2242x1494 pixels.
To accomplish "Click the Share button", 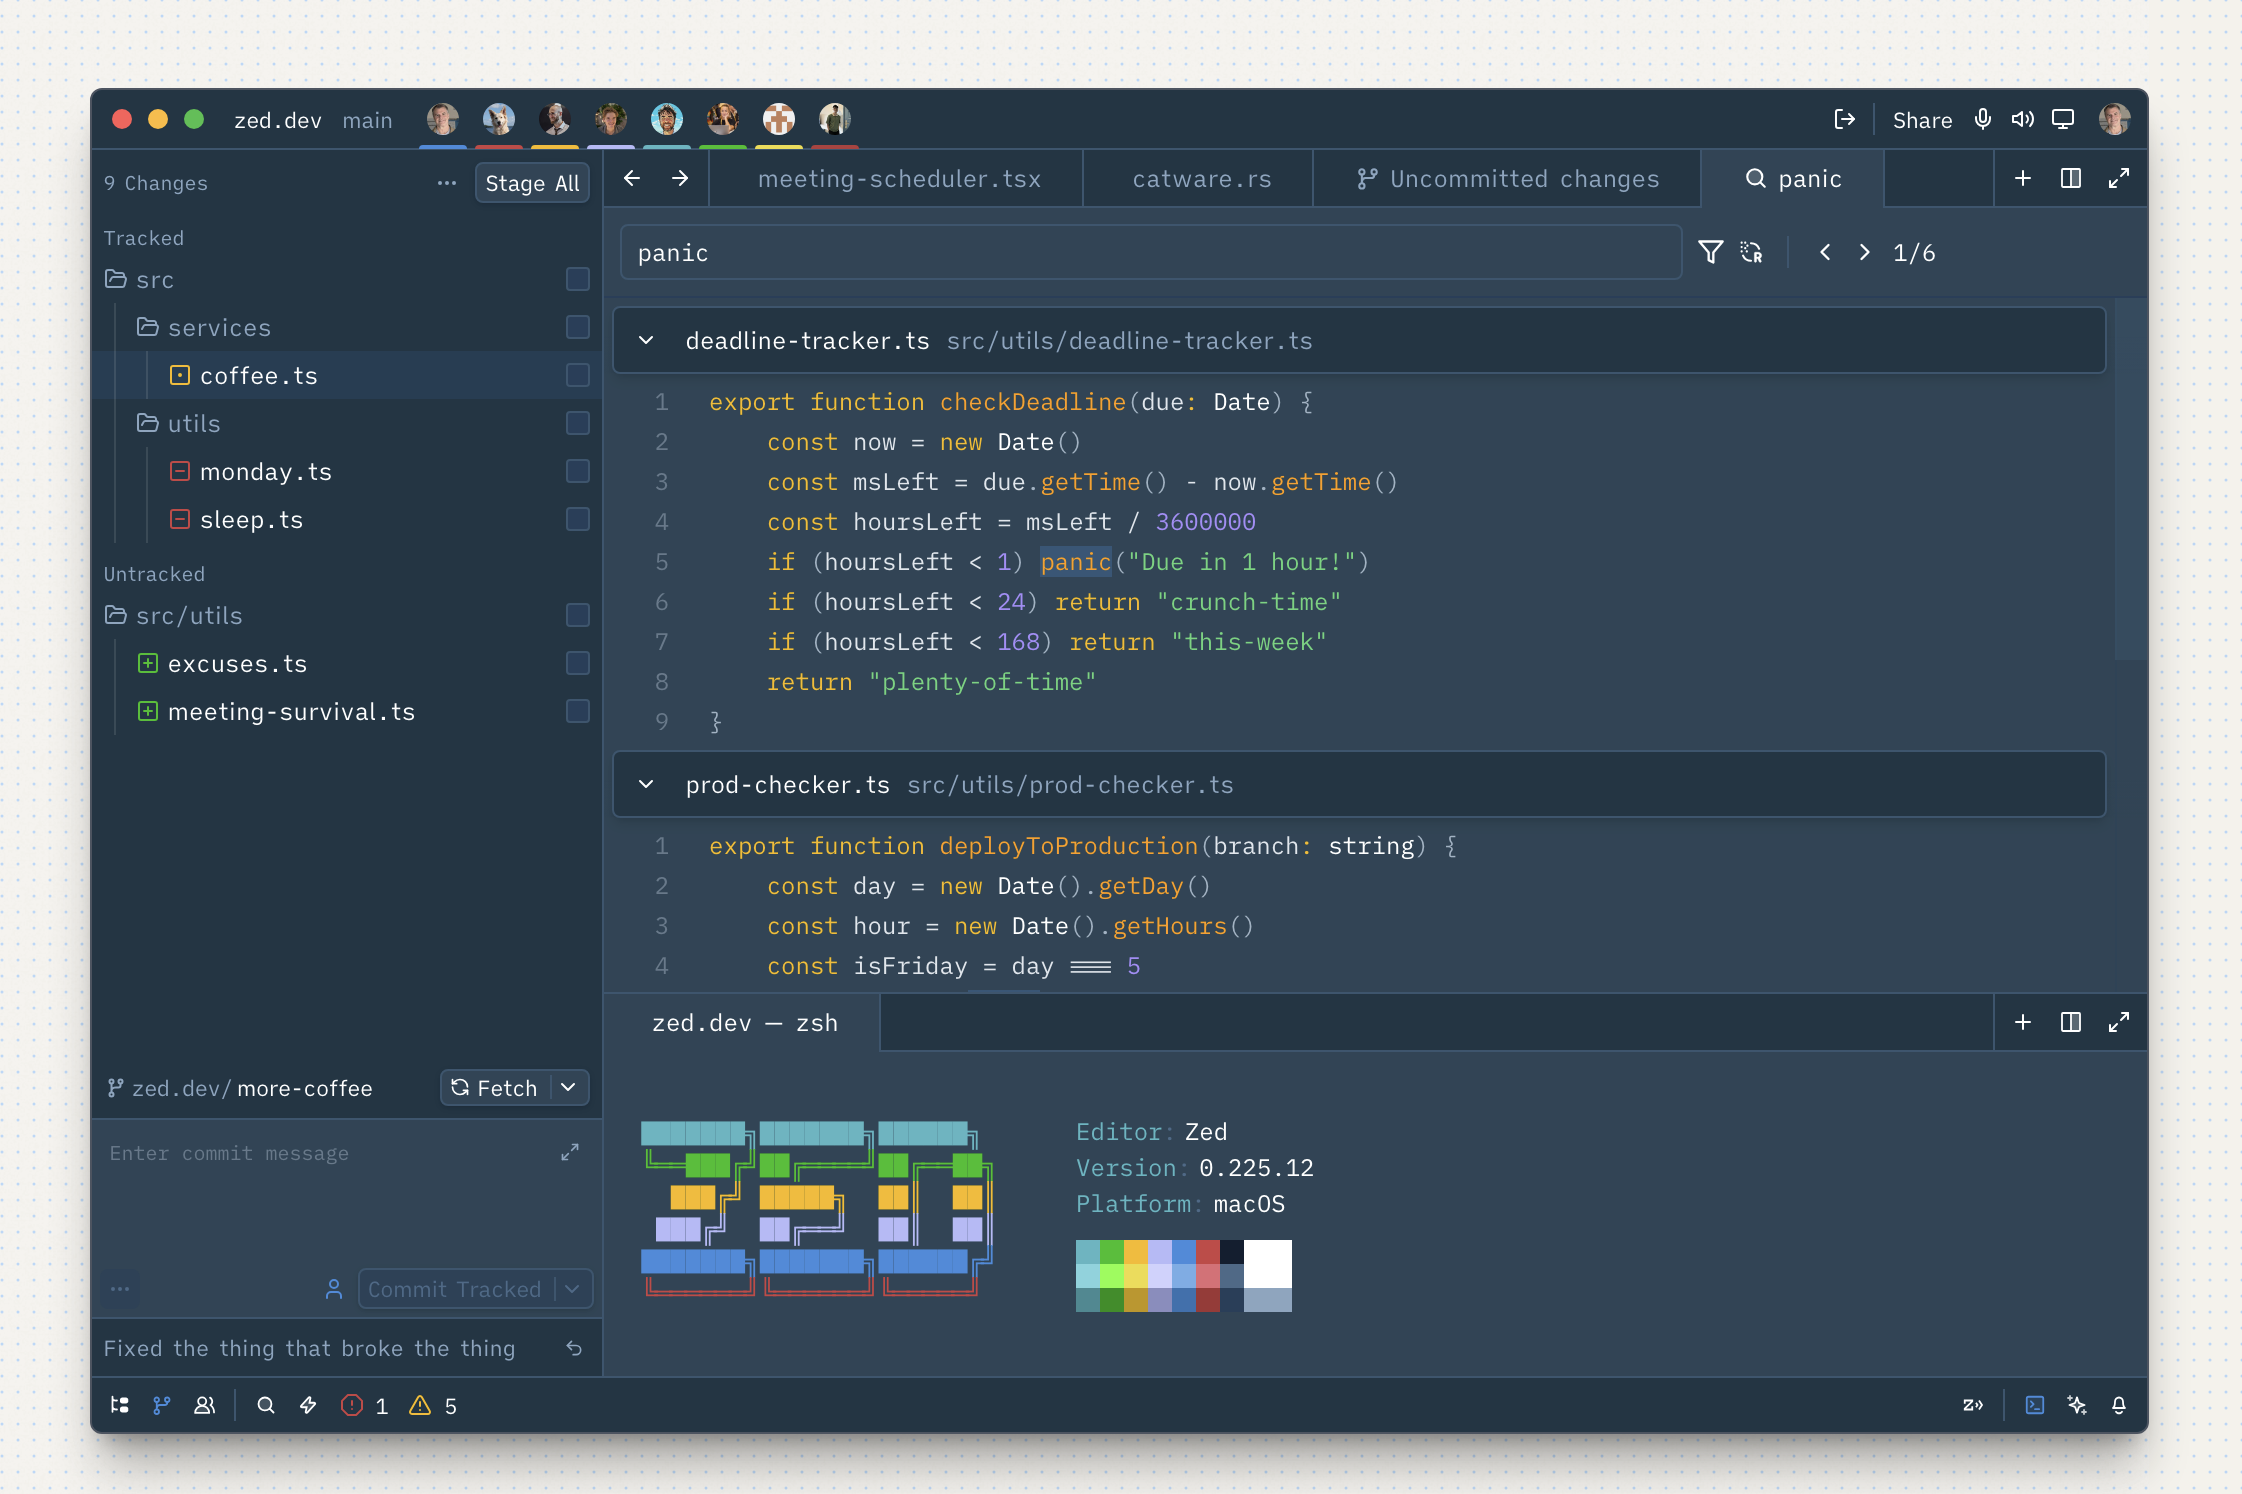I will 1922,120.
